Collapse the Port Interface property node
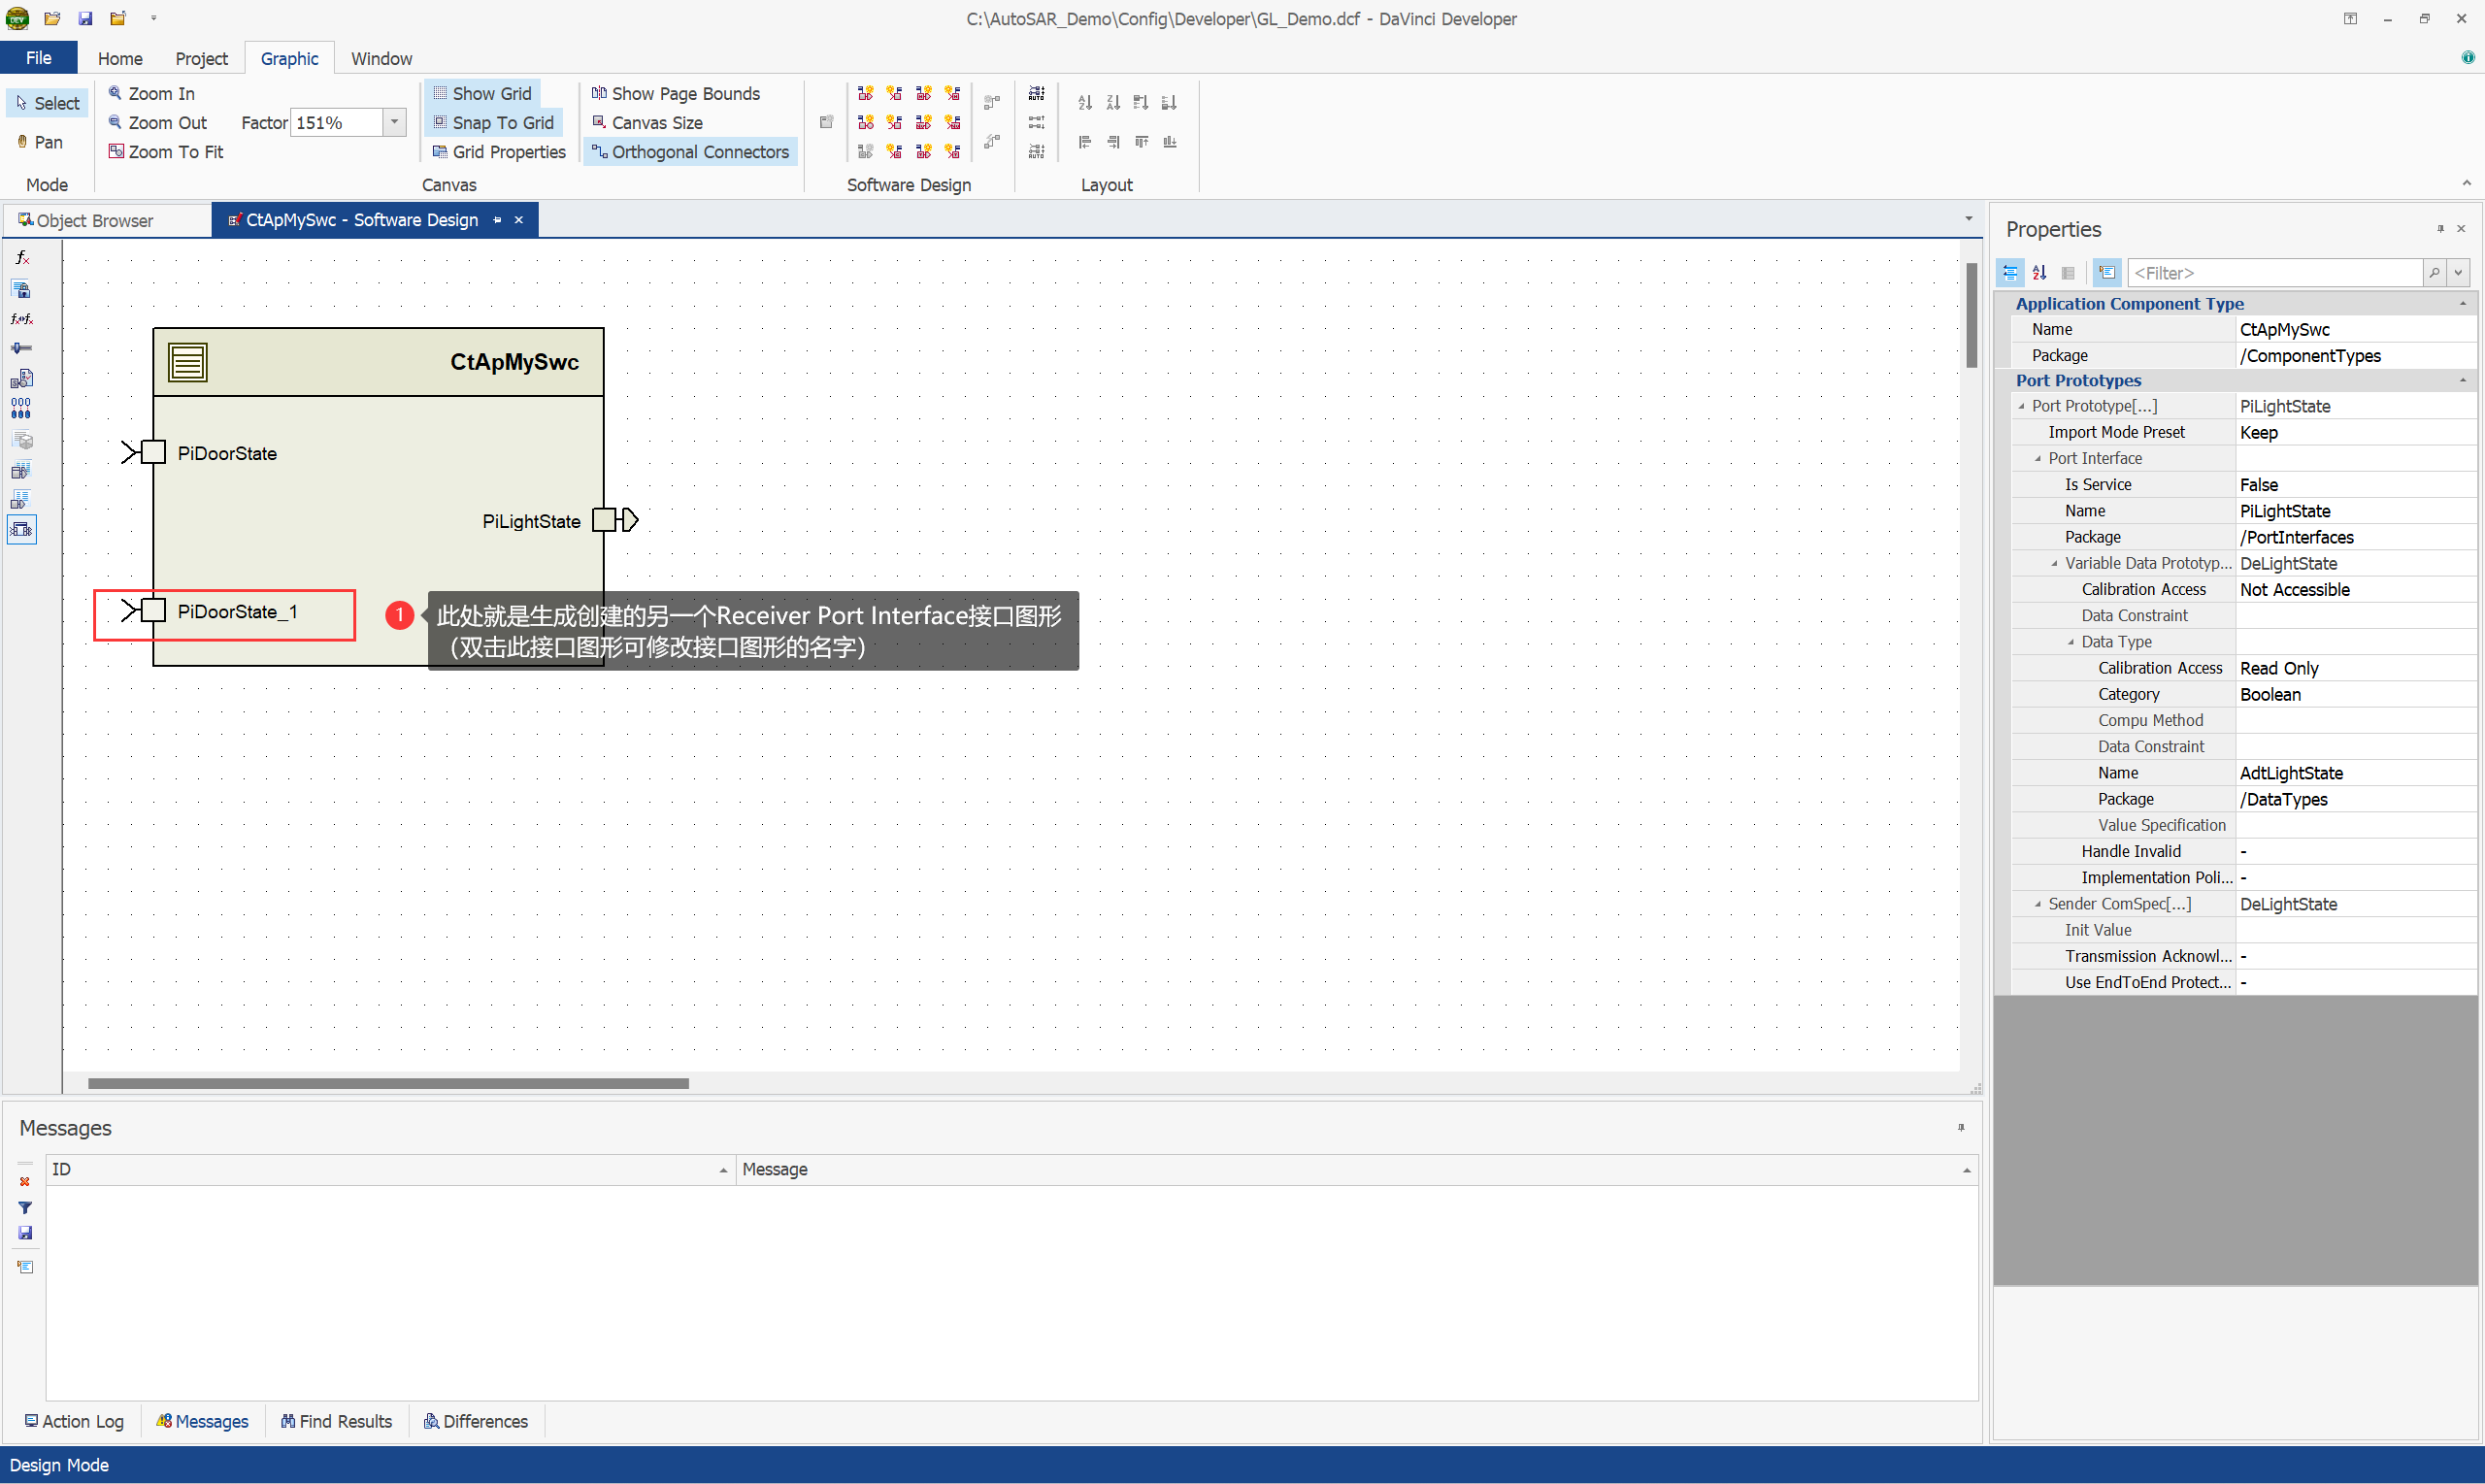The width and height of the screenshot is (2485, 1484). click(x=2038, y=458)
